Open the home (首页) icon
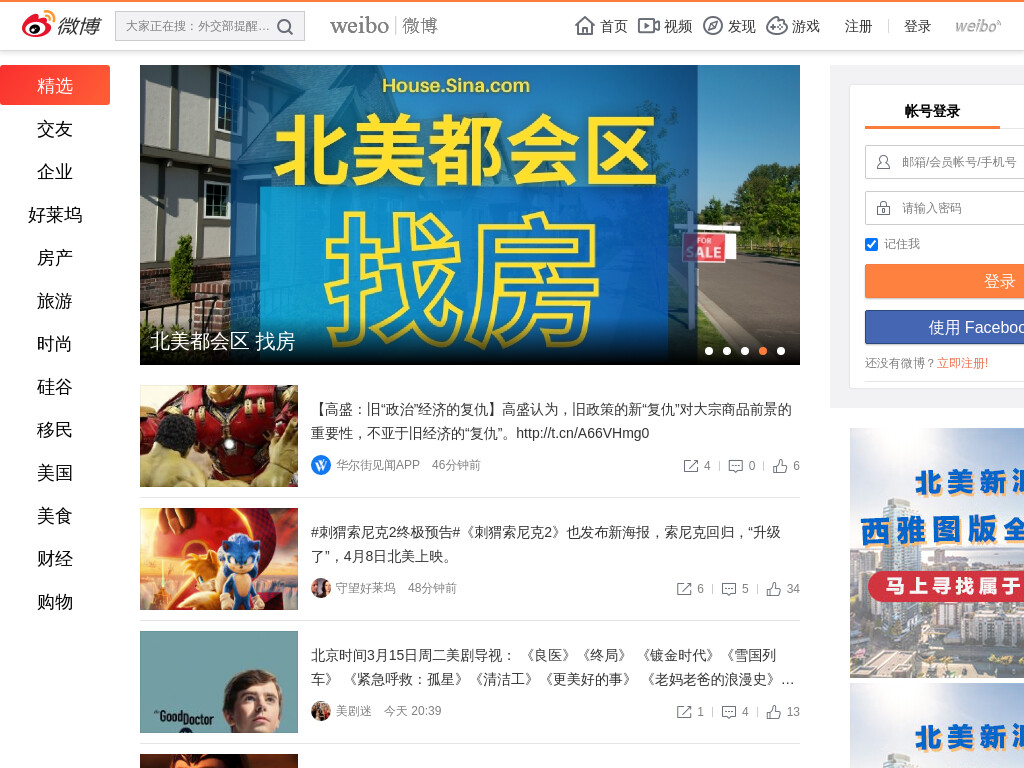Image resolution: width=1024 pixels, height=768 pixels. click(x=584, y=25)
